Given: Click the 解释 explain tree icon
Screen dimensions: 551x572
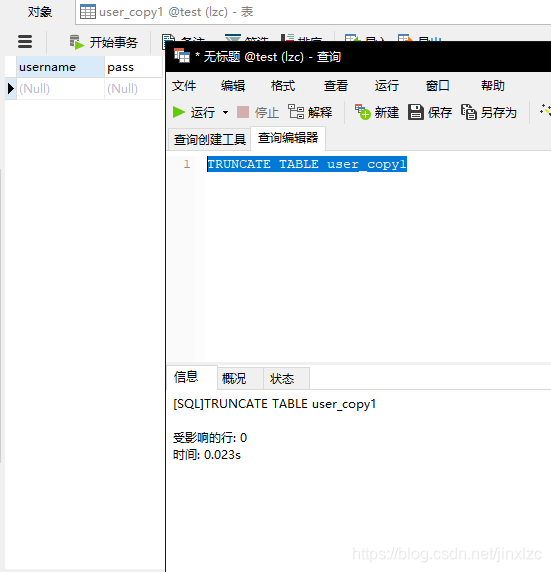Looking at the screenshot, I should tap(296, 112).
